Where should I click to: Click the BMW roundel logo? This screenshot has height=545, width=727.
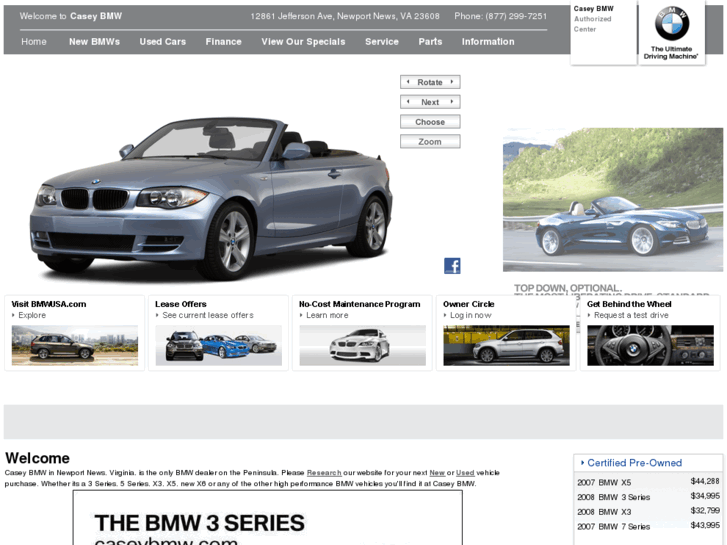click(x=672, y=23)
